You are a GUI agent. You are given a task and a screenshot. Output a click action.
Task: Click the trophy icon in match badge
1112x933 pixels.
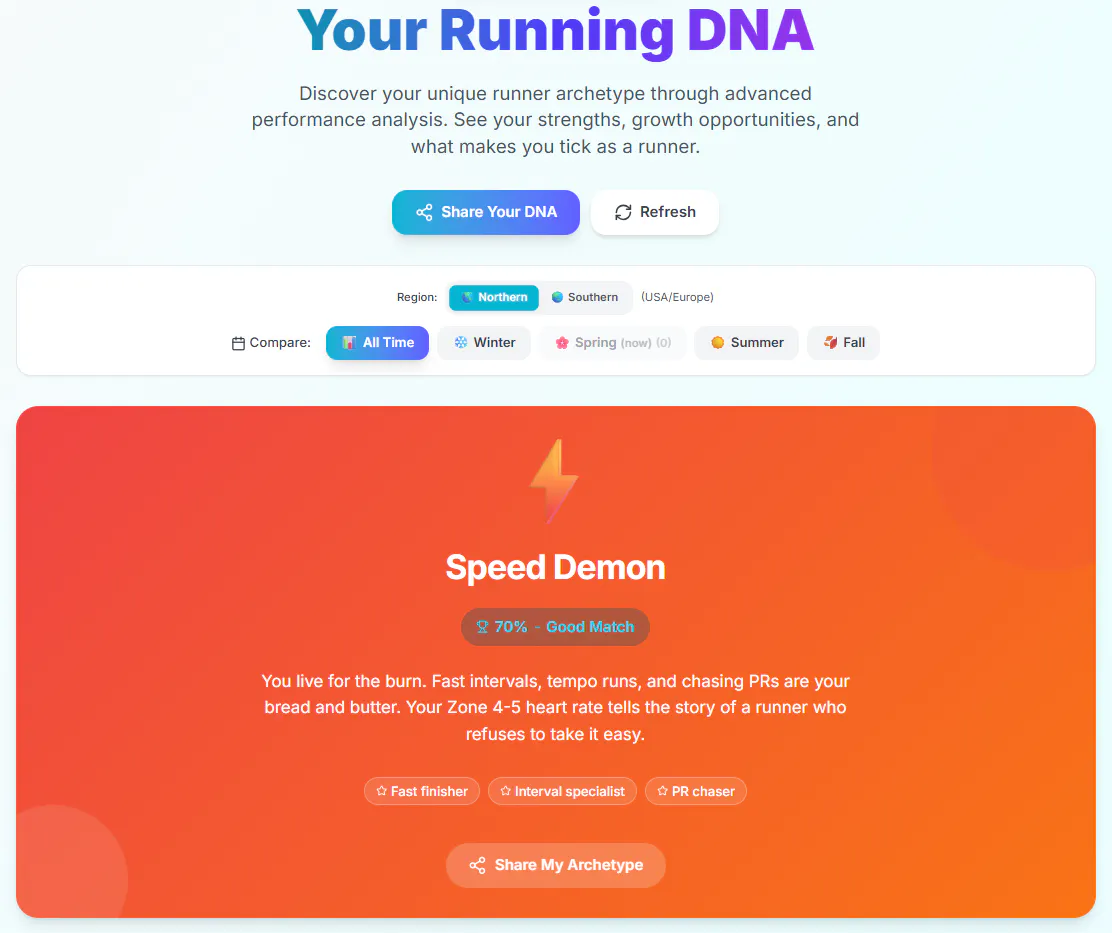click(x=482, y=627)
